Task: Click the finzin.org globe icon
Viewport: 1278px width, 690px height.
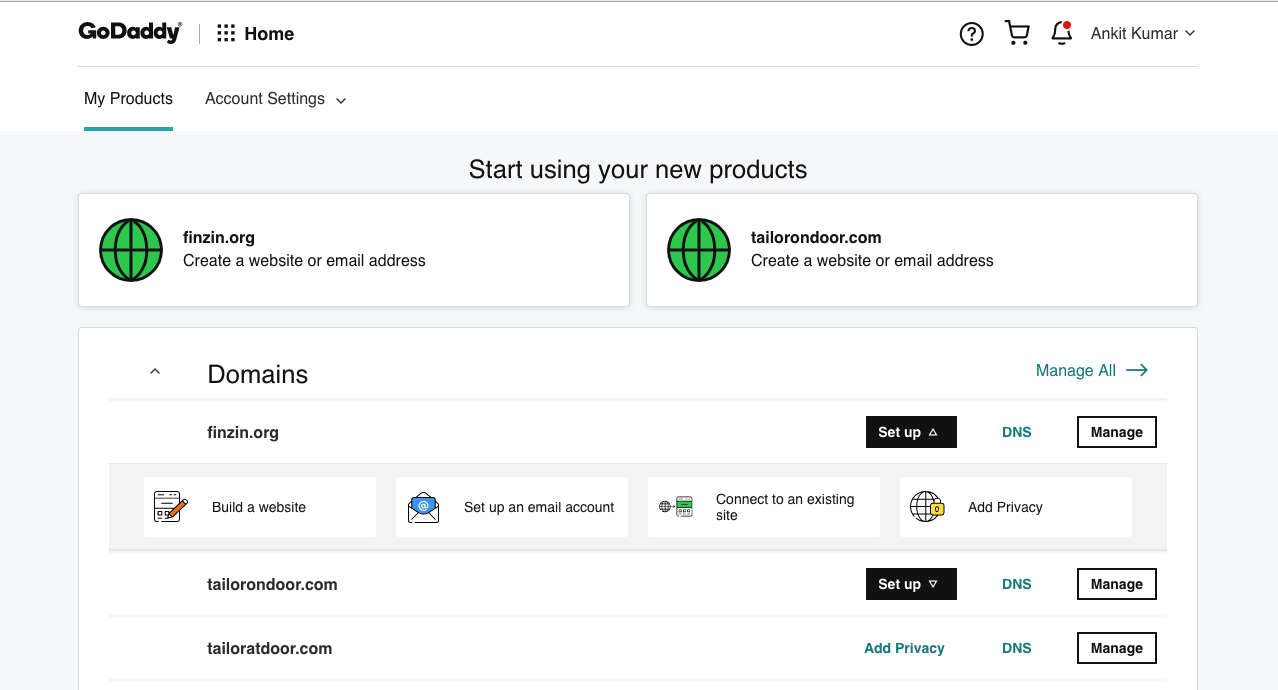Action: point(131,250)
